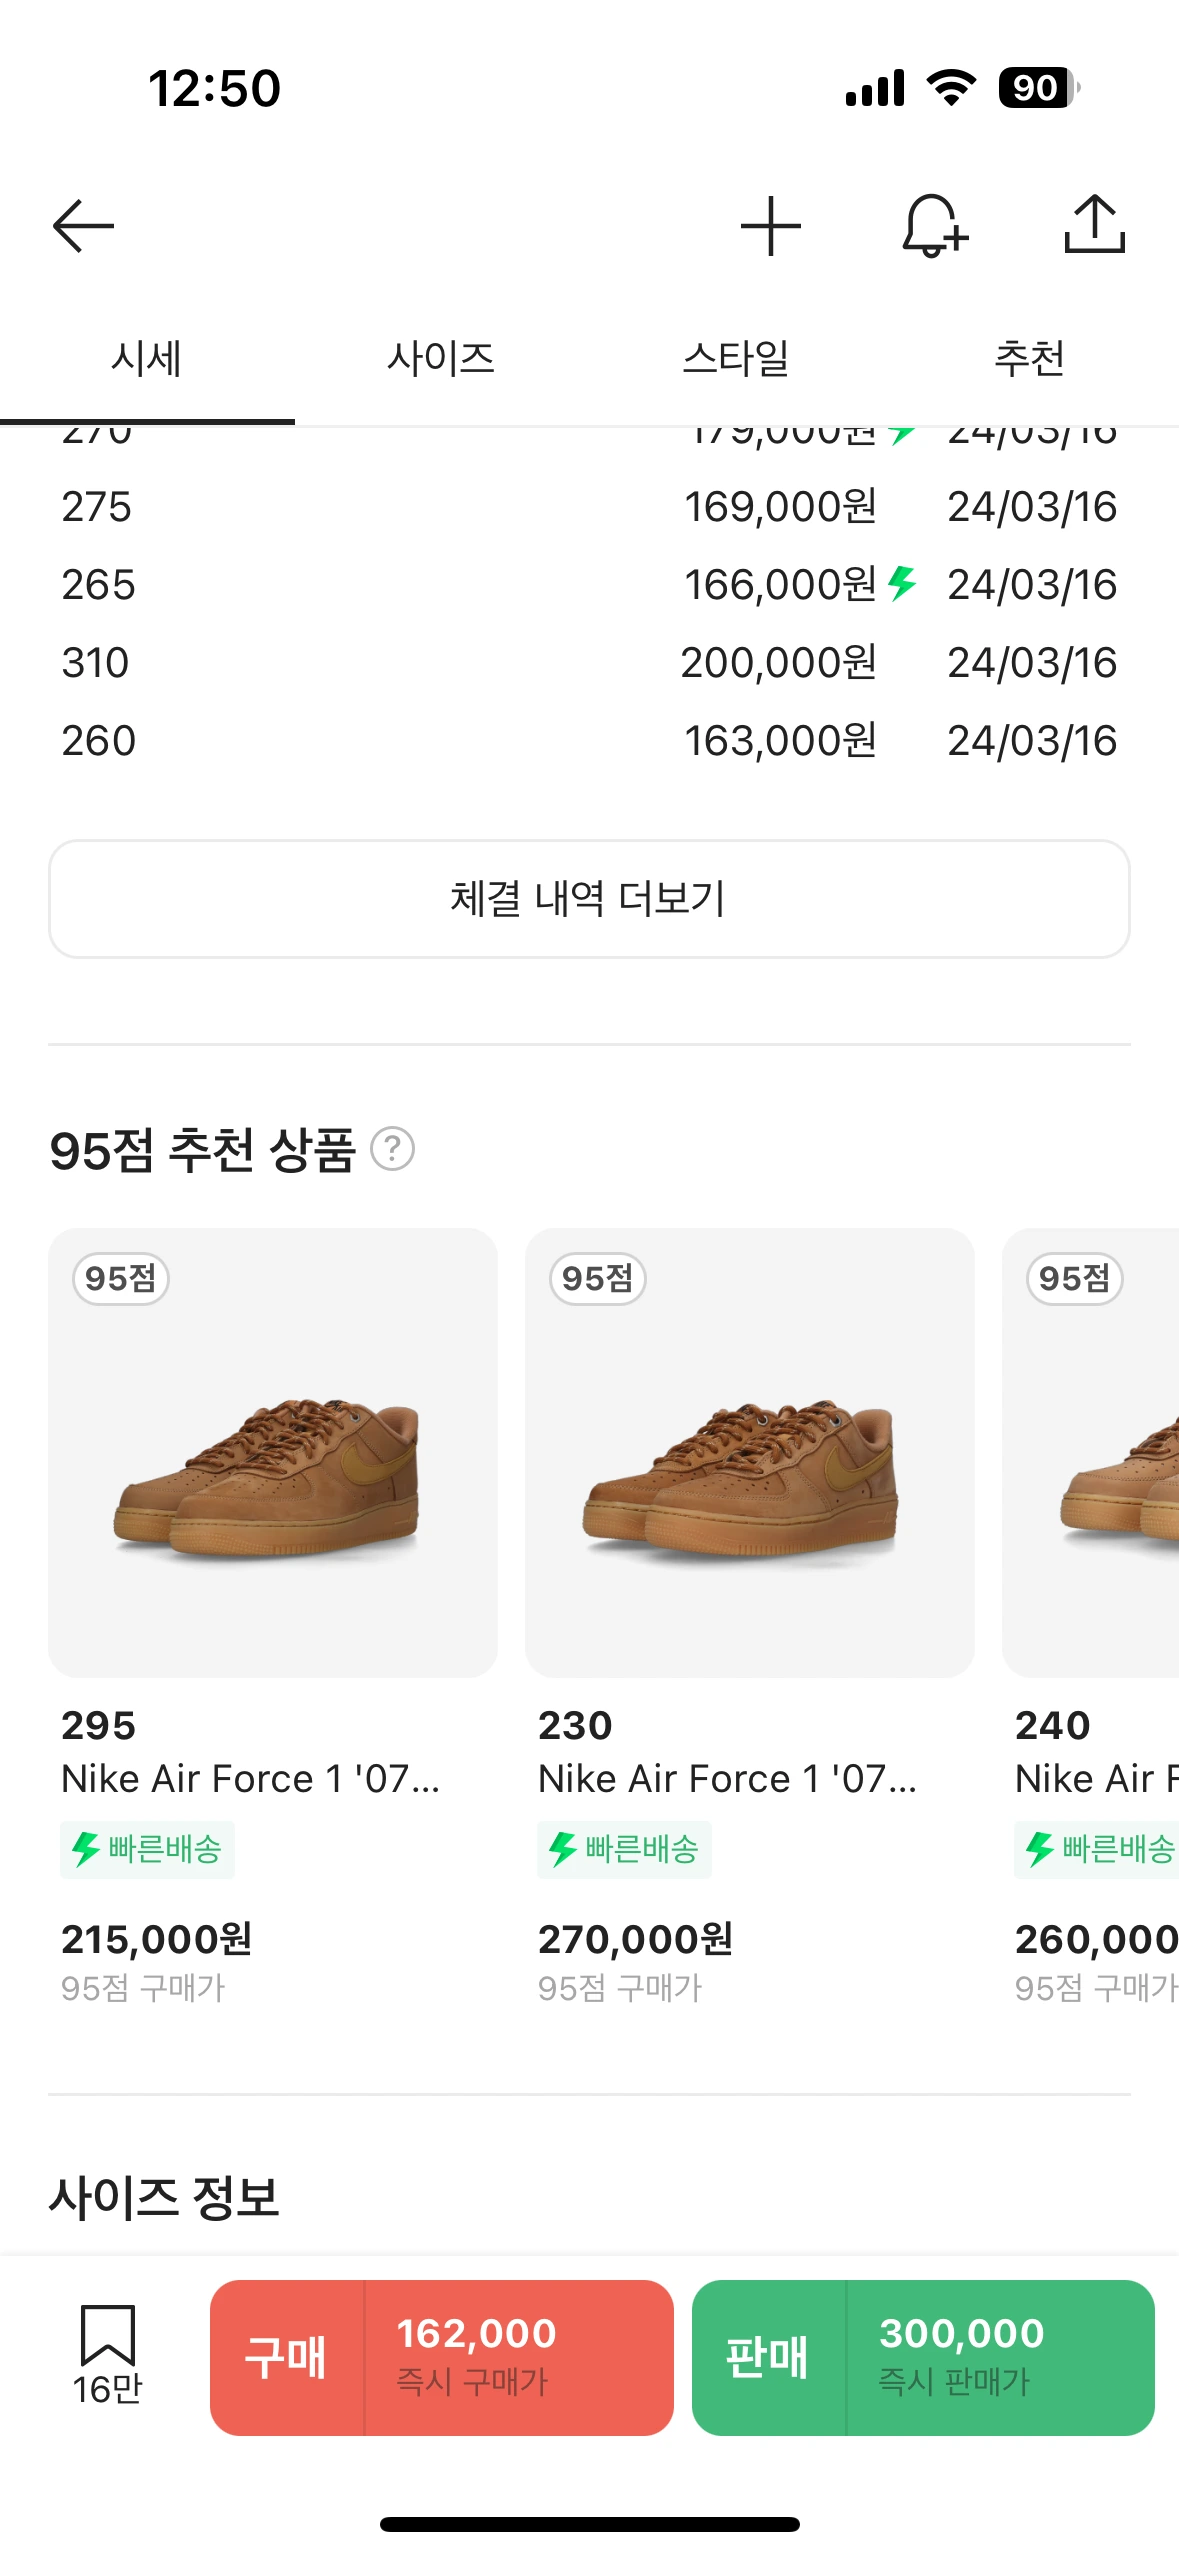Tap 빠른배송 badge on size 230 item
1179x2556 pixels.
pos(624,1849)
